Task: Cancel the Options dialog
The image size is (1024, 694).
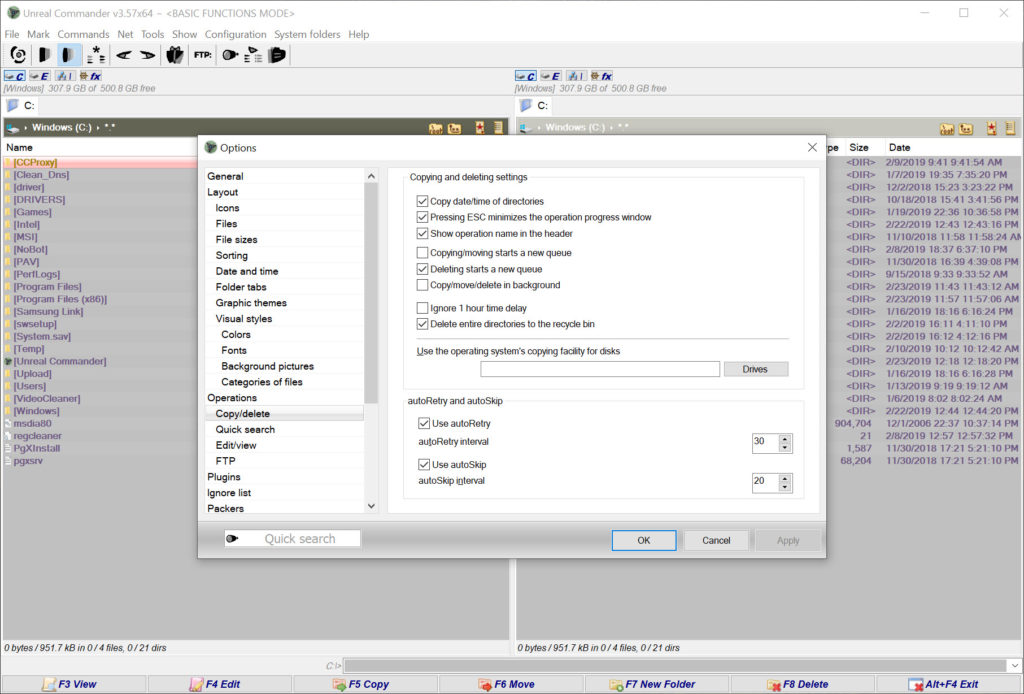Action: 716,540
